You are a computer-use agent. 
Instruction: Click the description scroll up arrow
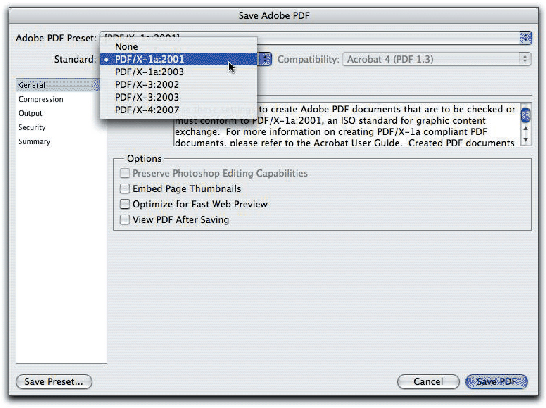[x=526, y=129]
